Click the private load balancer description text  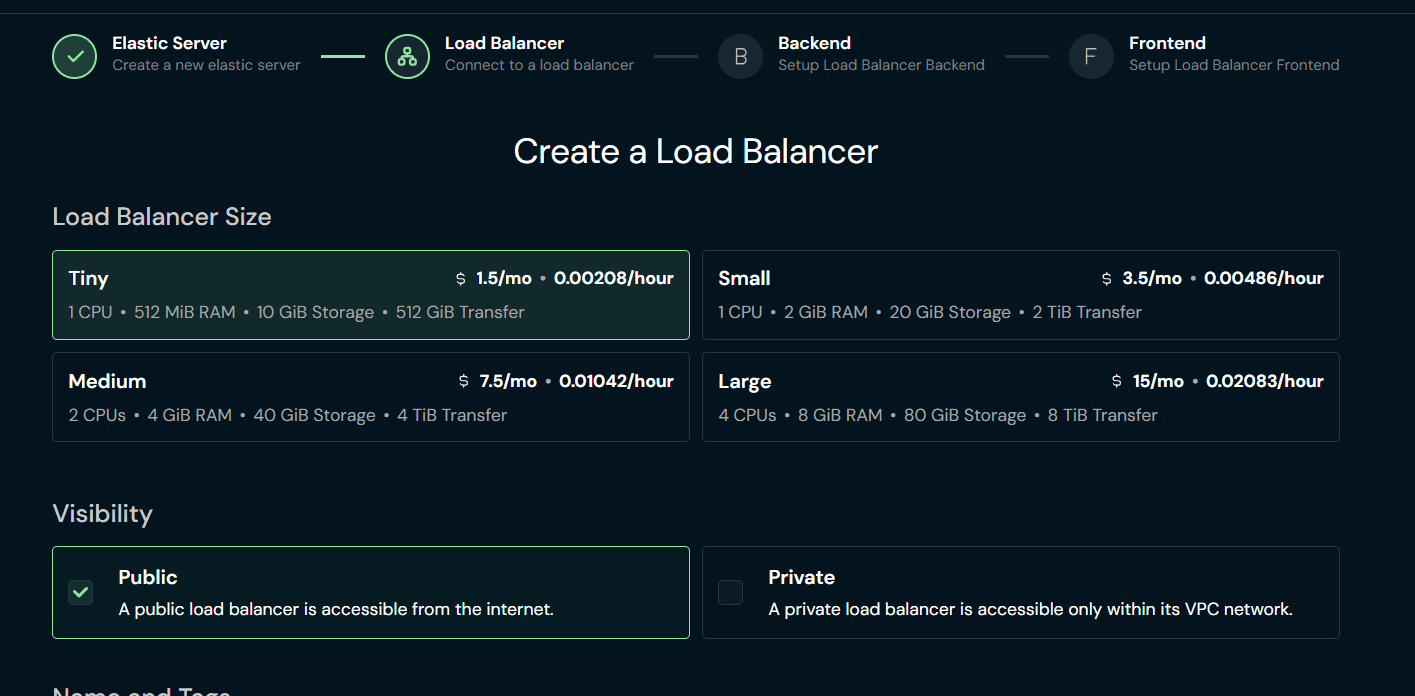1031,609
